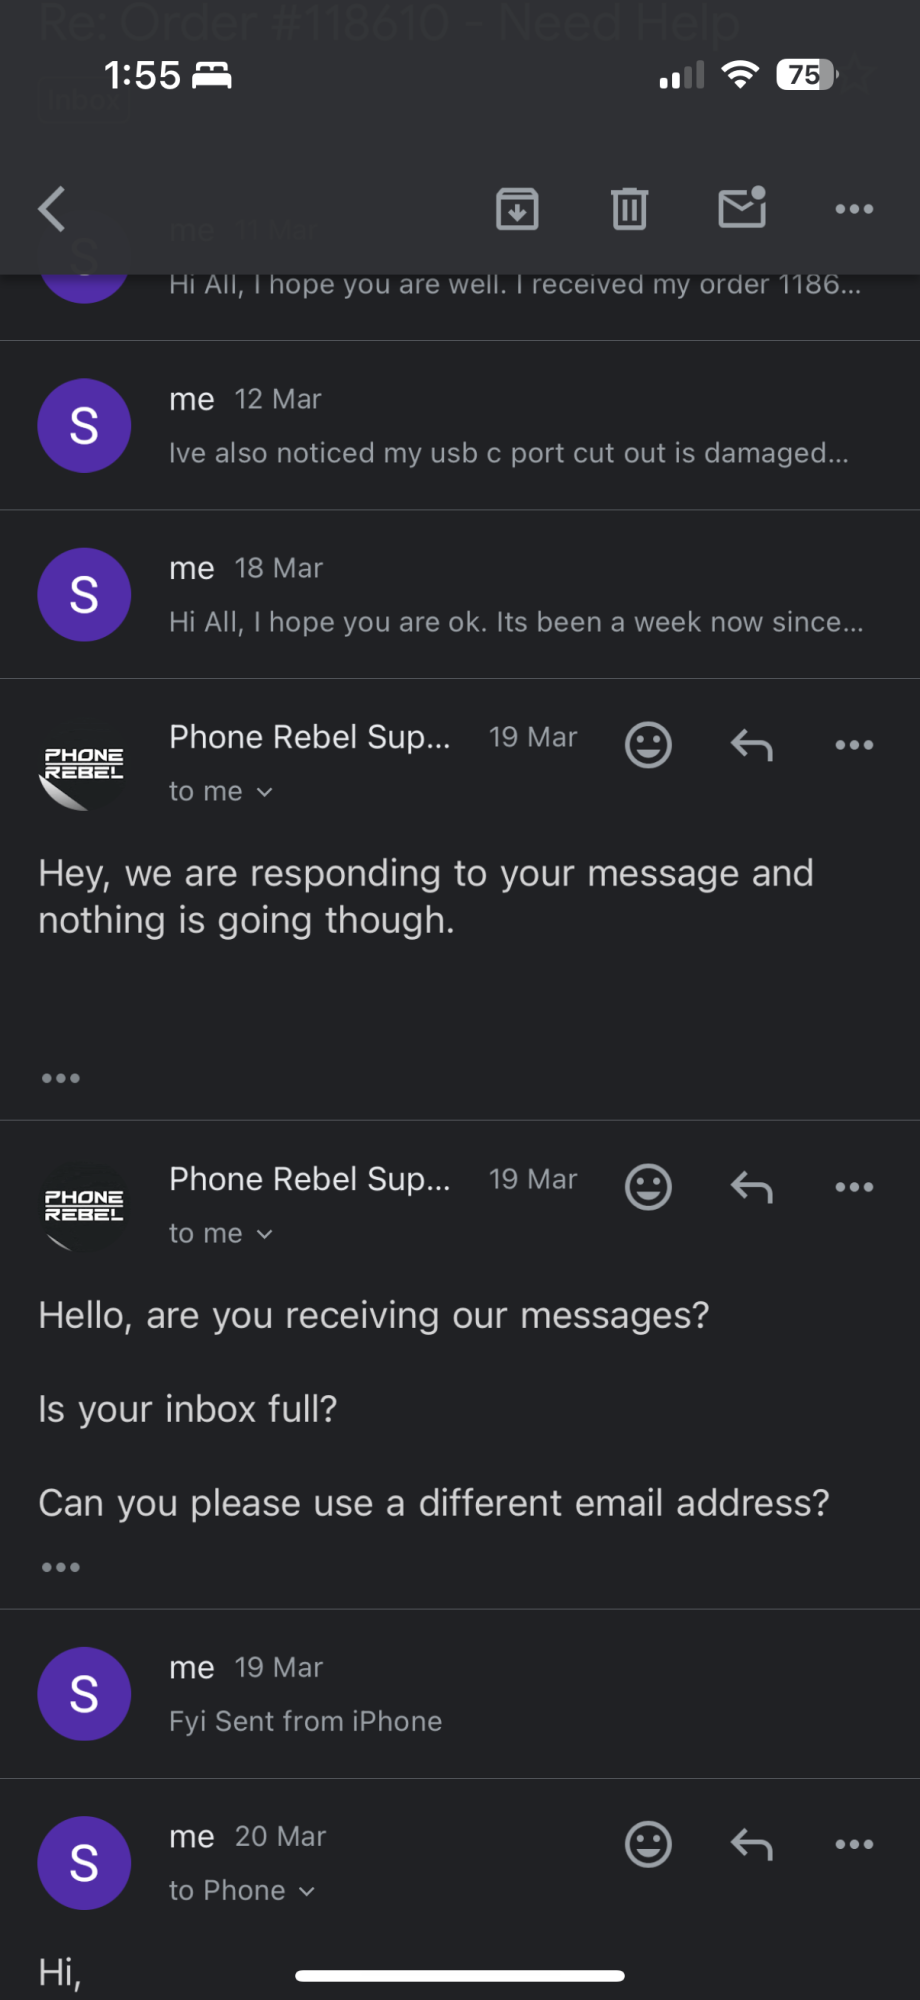The width and height of the screenshot is (920, 2000).
Task: Mark the conversation as unread with the envelope icon
Action: click(742, 207)
